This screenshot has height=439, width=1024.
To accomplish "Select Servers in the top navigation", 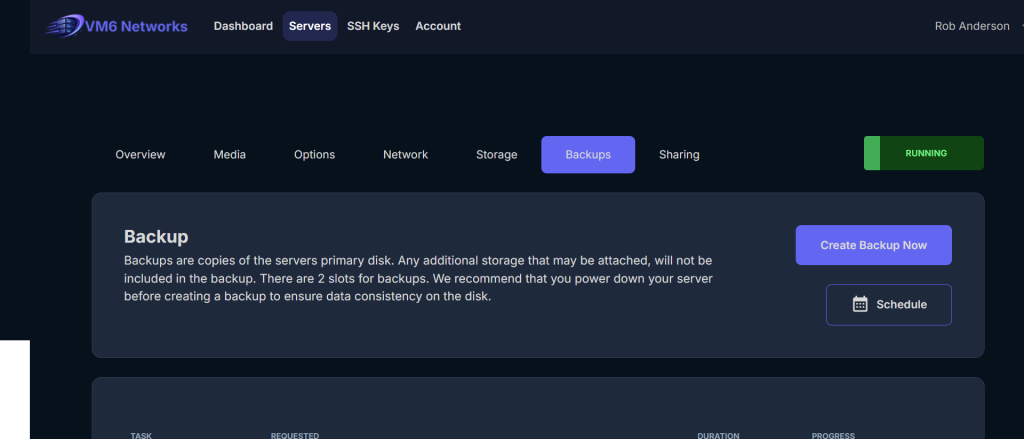I will click(x=310, y=26).
